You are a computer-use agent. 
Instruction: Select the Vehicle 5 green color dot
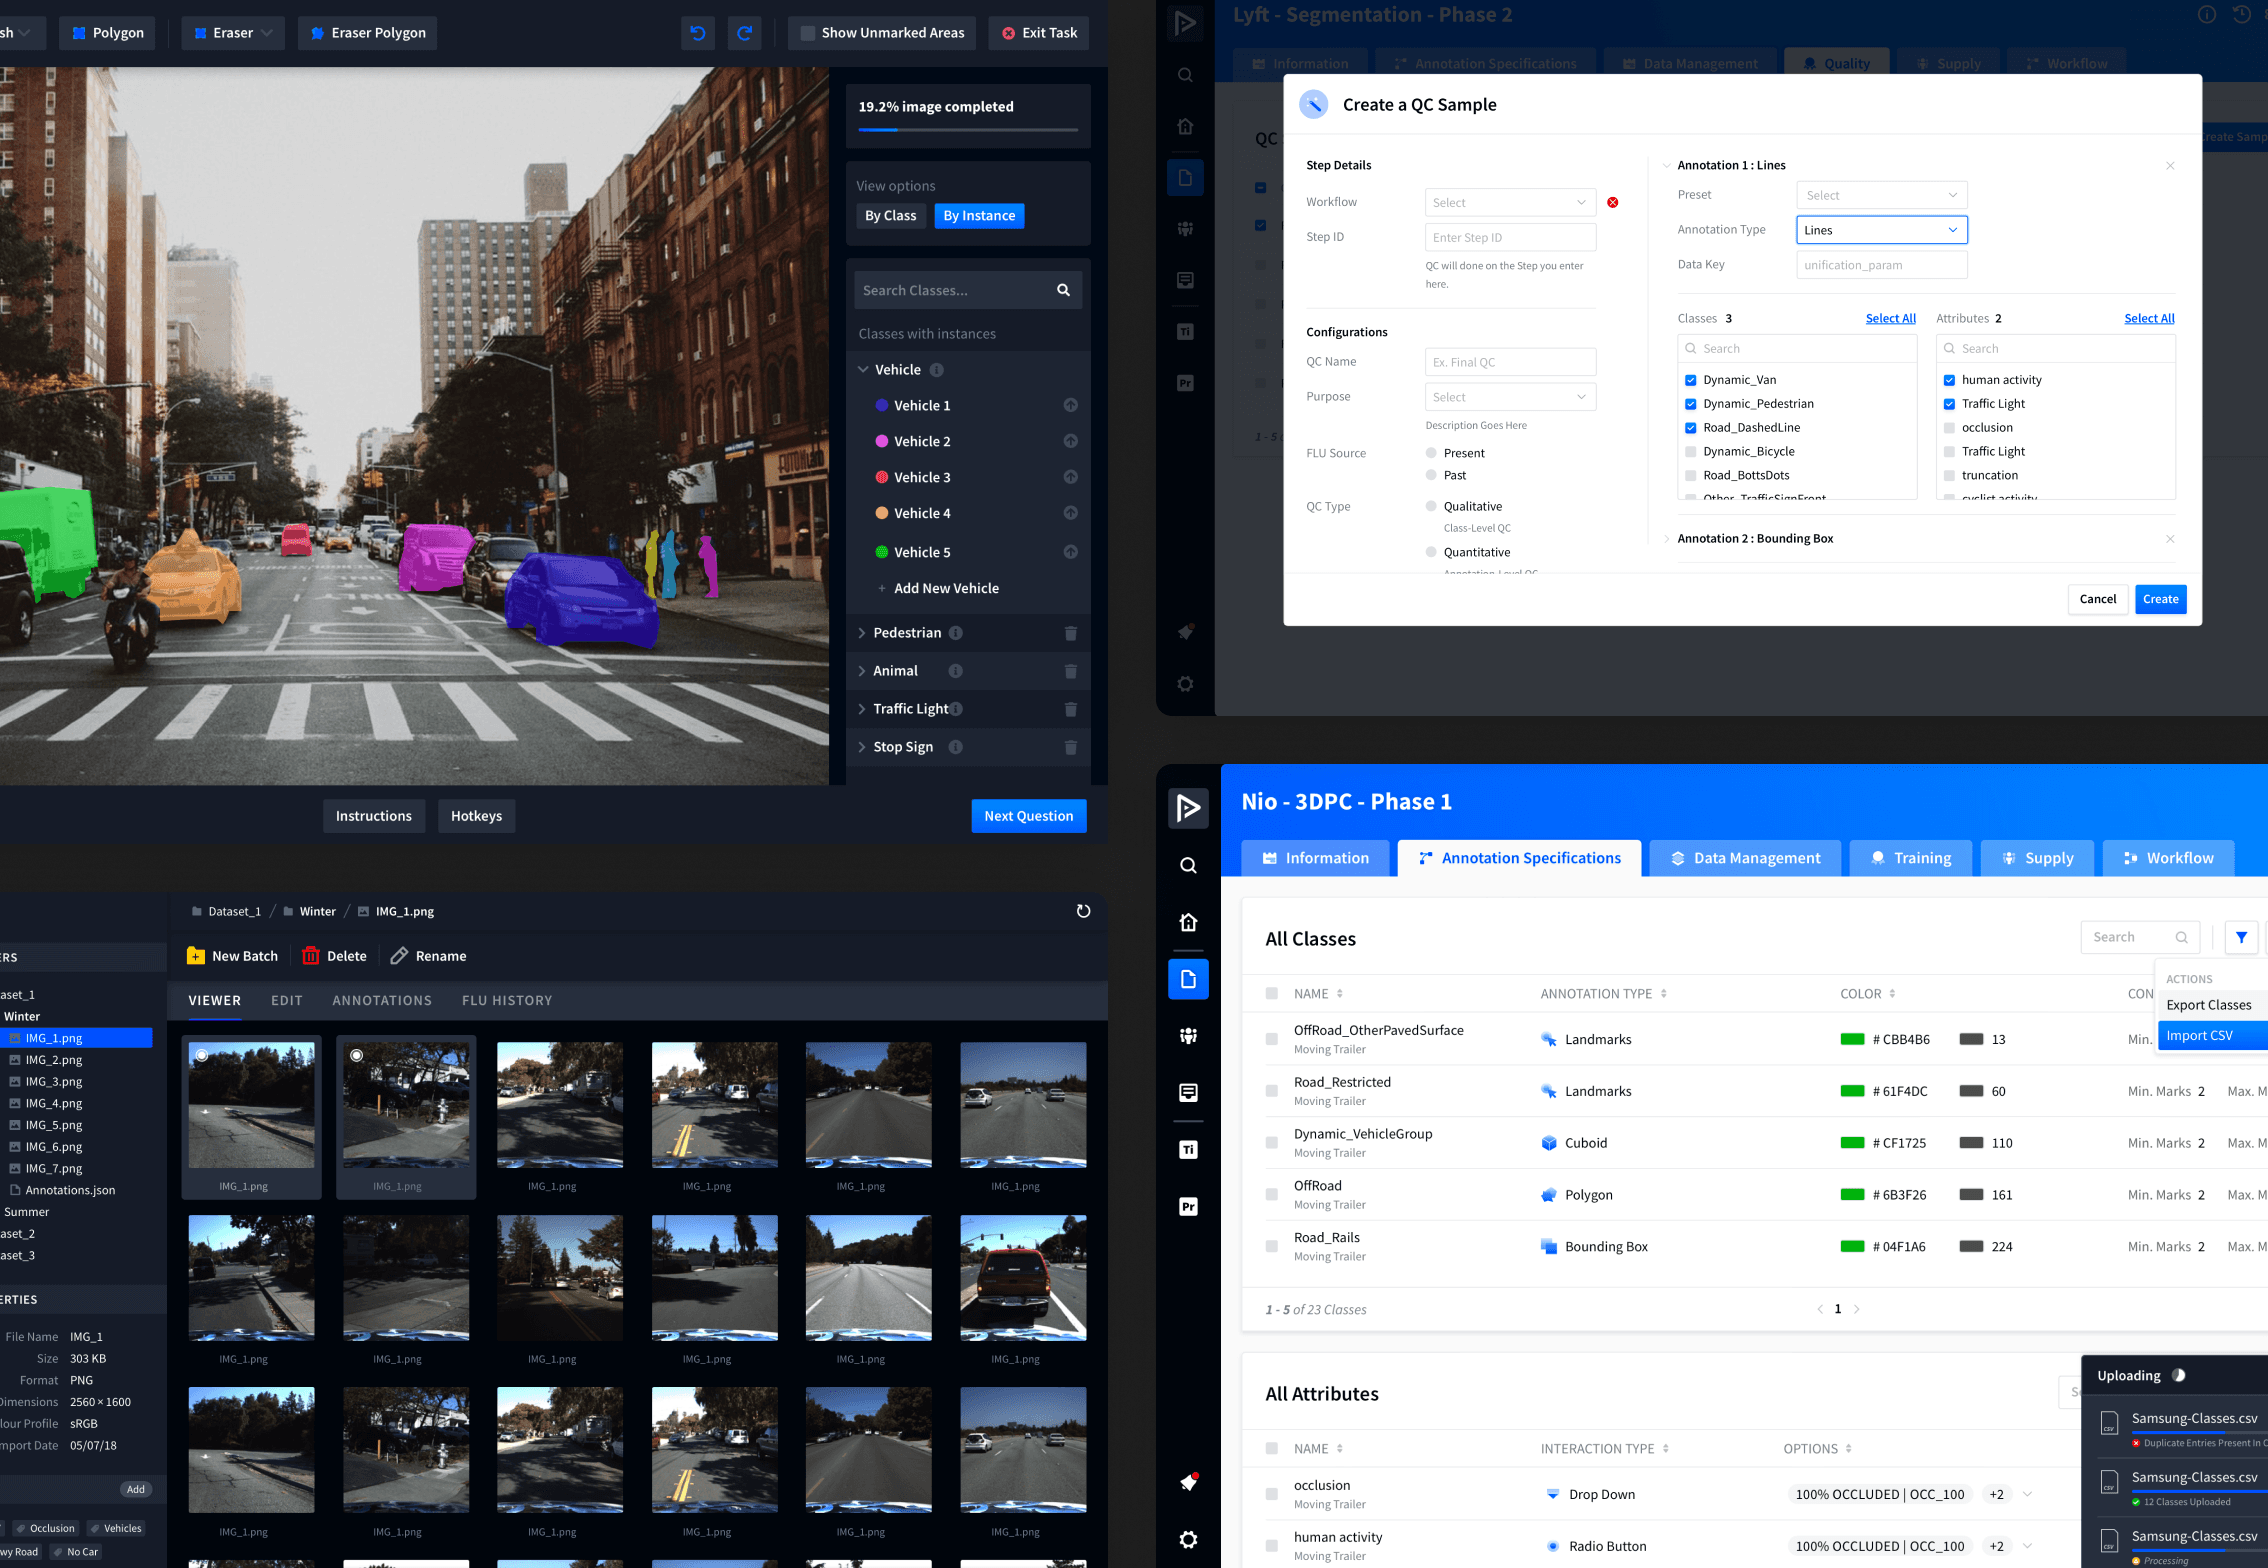(x=882, y=552)
